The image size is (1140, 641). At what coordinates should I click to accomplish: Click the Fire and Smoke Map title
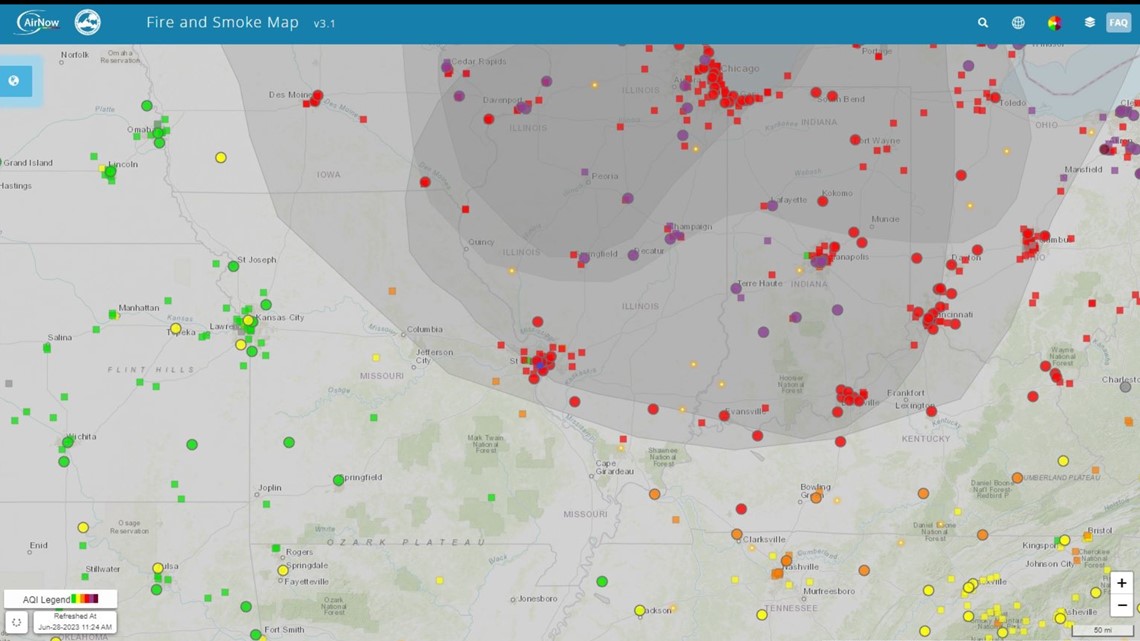tap(222, 22)
